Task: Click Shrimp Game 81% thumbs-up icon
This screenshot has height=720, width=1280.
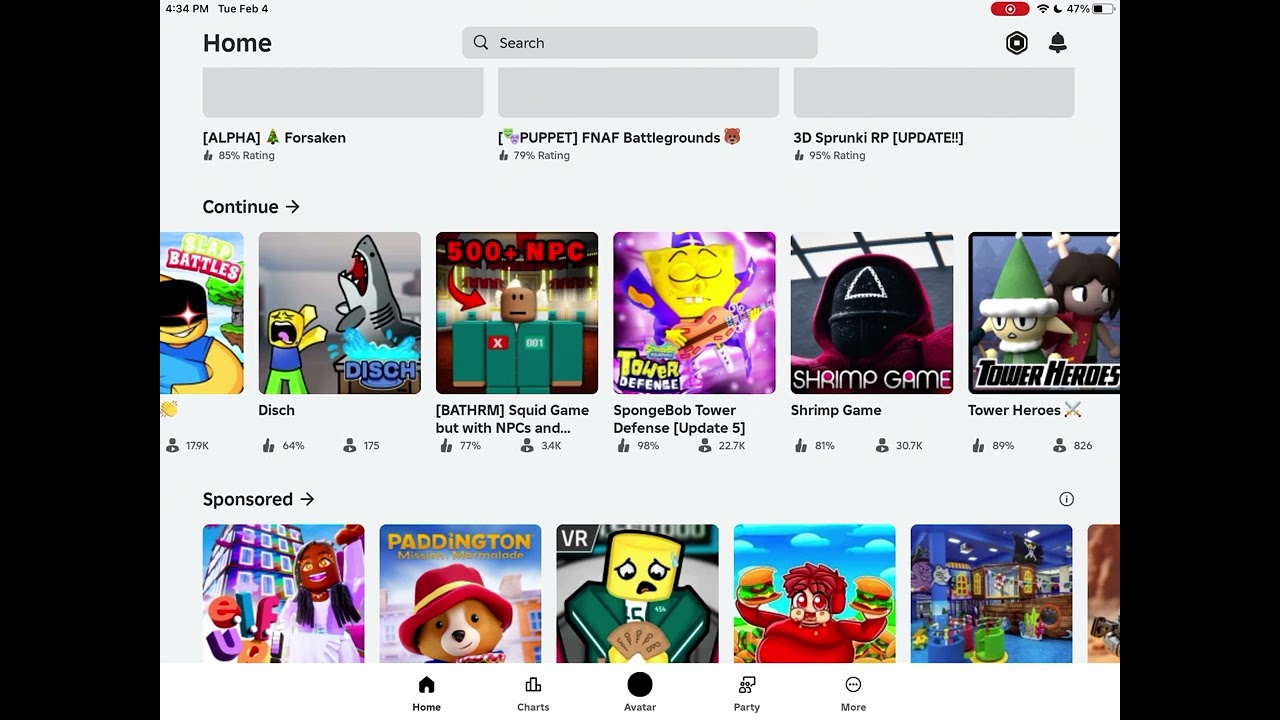Action: tap(800, 446)
